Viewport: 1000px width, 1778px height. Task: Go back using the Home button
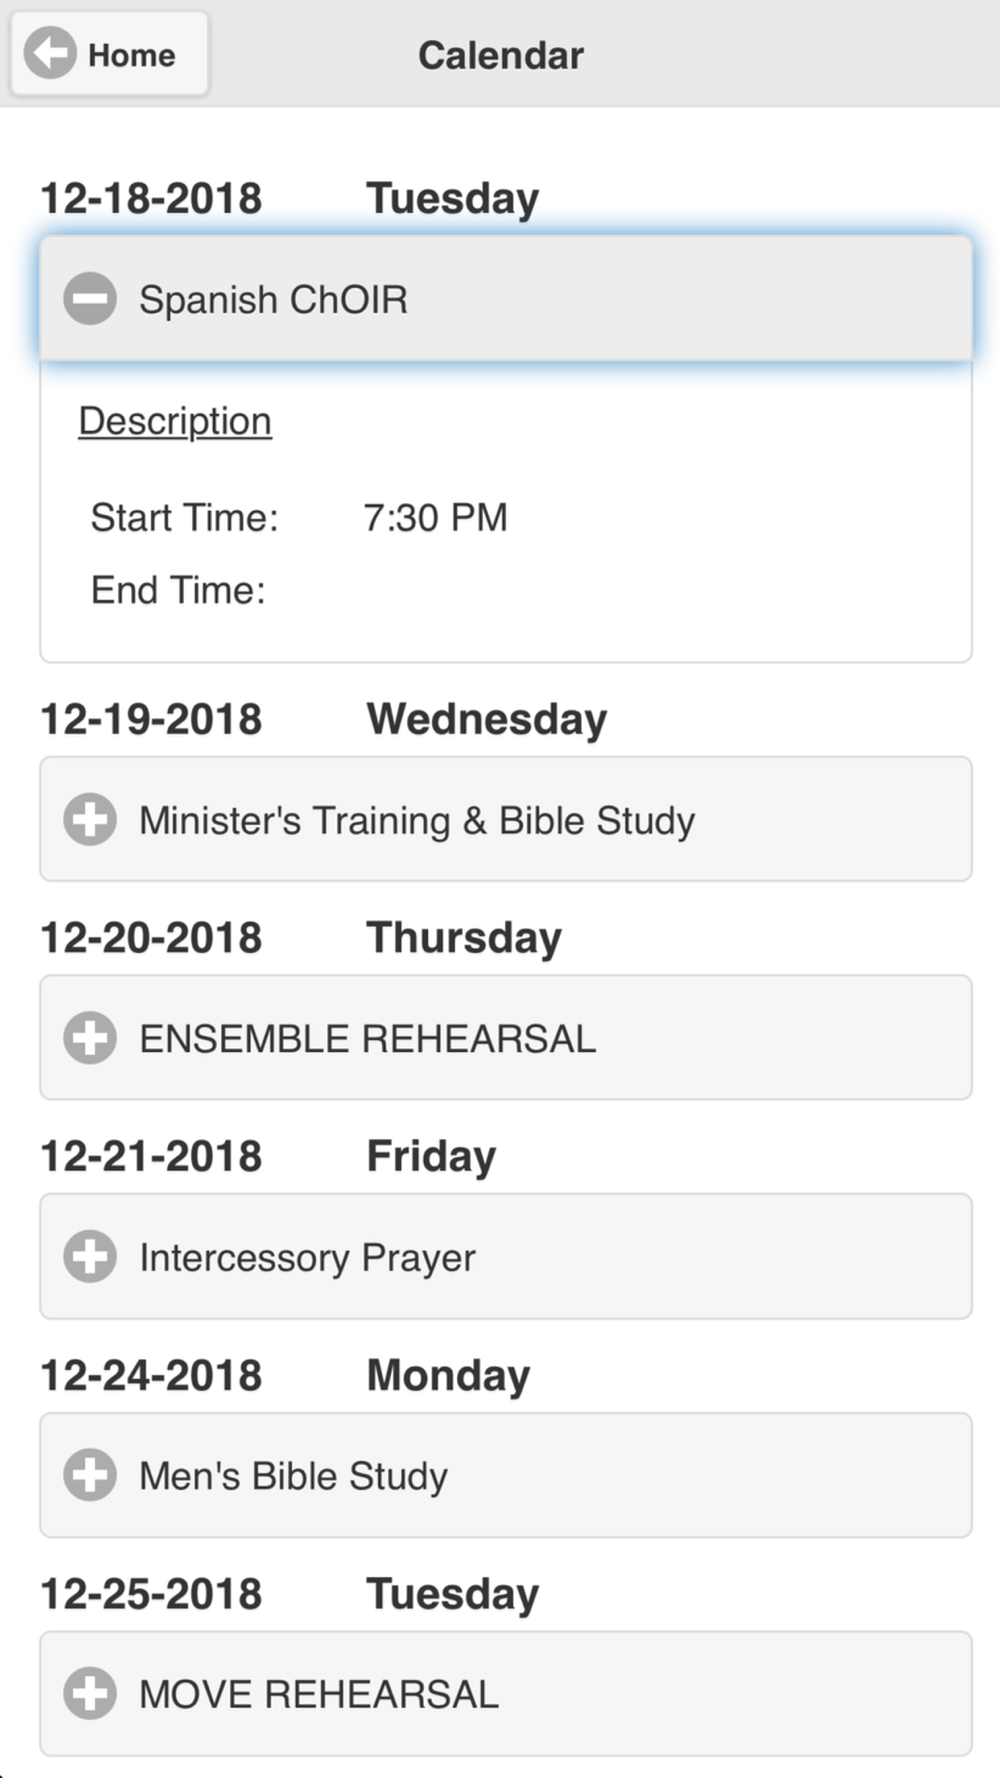(109, 54)
